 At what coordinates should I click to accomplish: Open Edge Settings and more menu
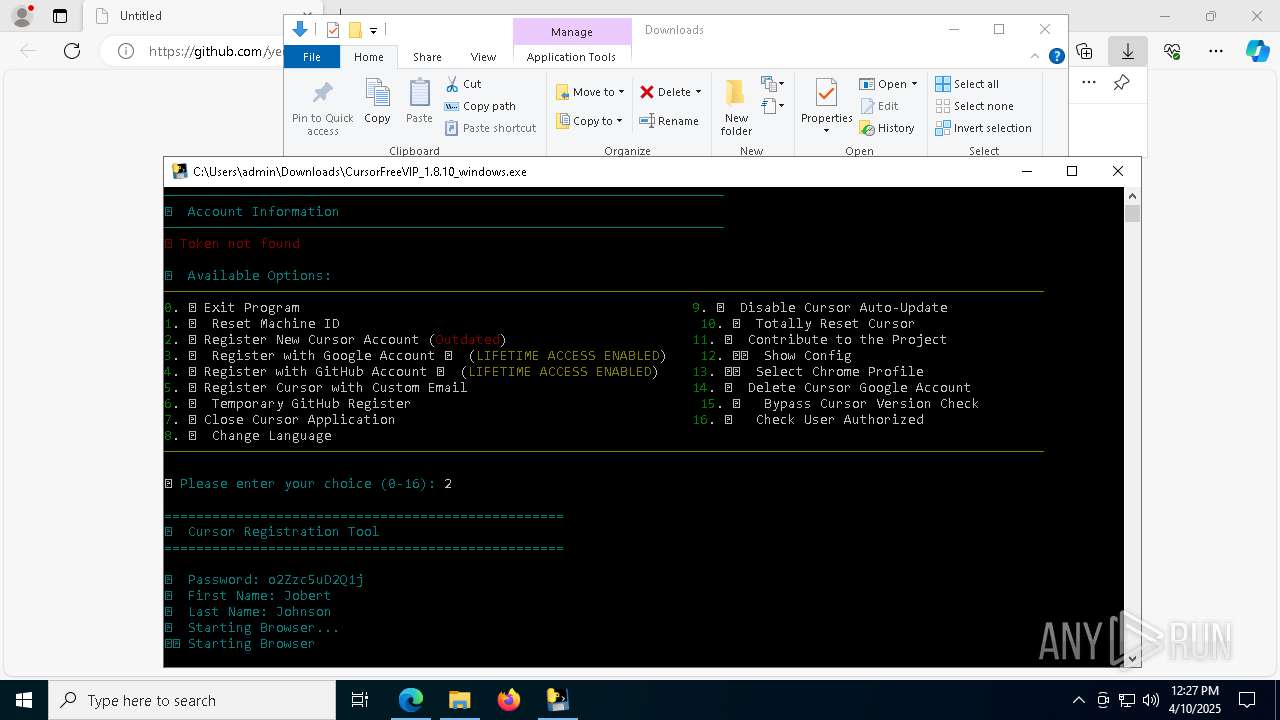(1216, 51)
